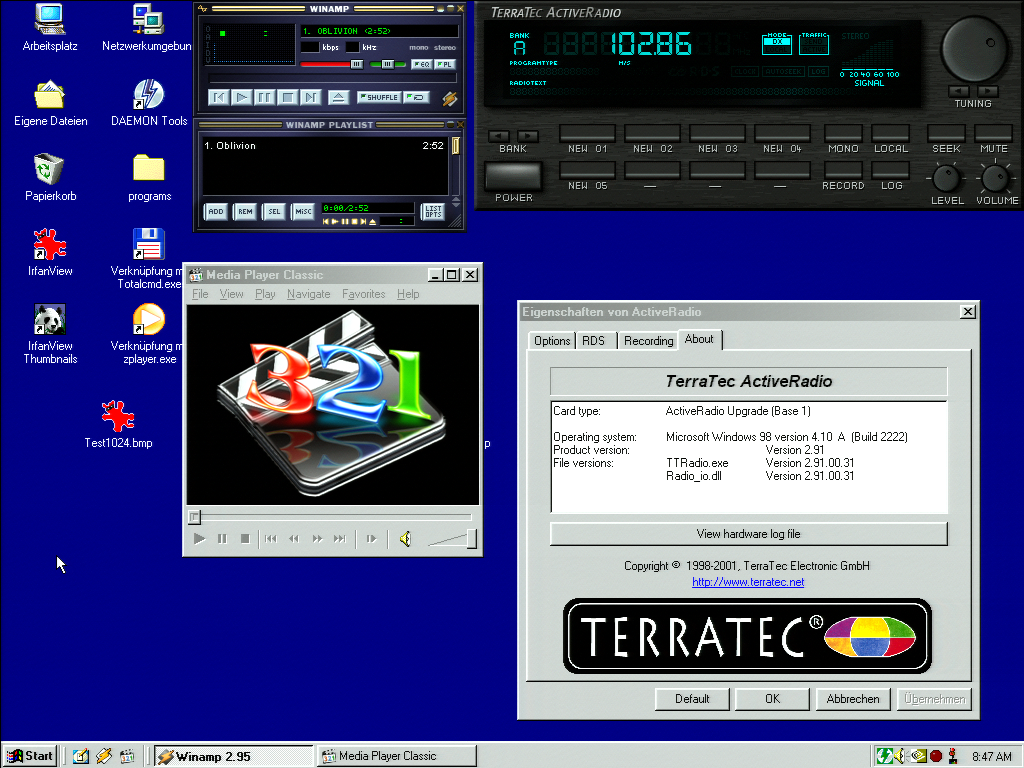Open Winamp main menu icon in title bar
The image size is (1024, 768).
click(202, 8)
